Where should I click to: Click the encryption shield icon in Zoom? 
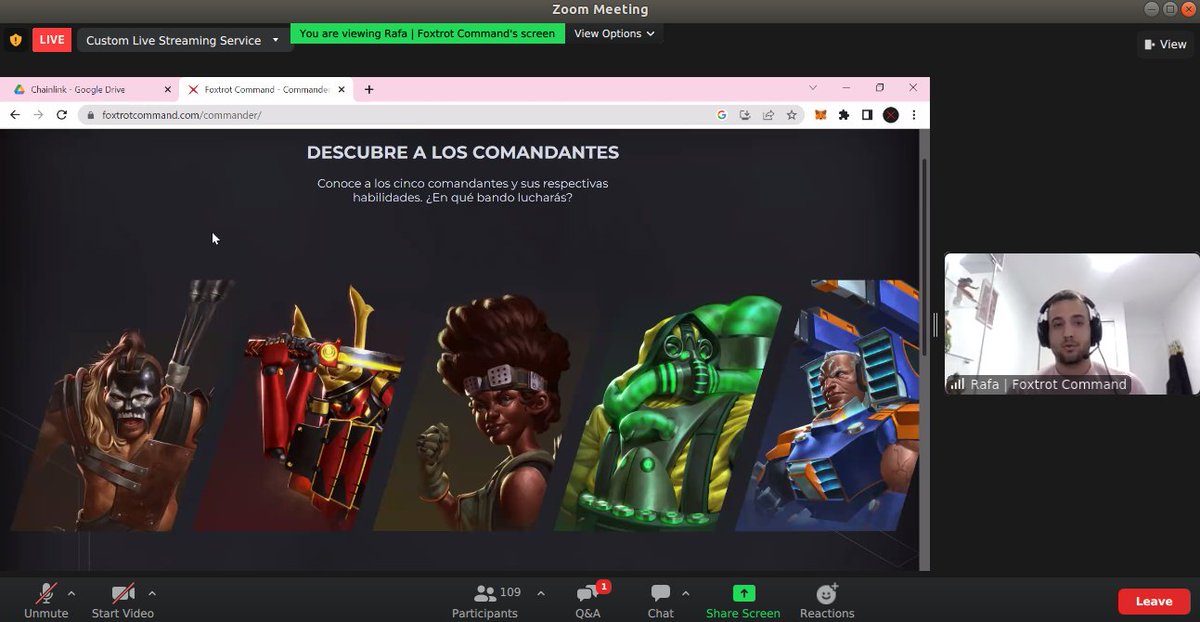[x=15, y=40]
